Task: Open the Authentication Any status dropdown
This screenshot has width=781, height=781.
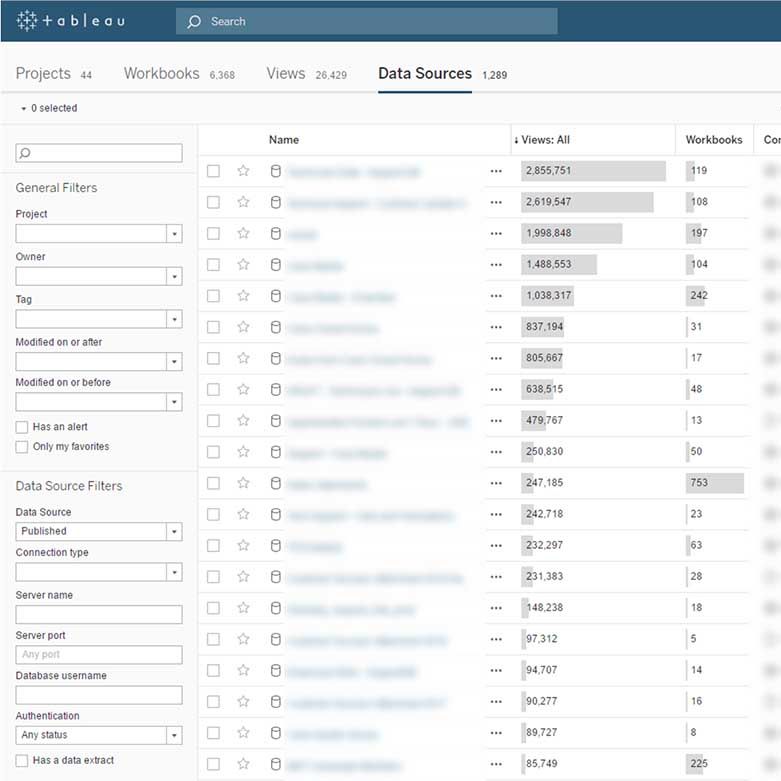Action: [174, 735]
